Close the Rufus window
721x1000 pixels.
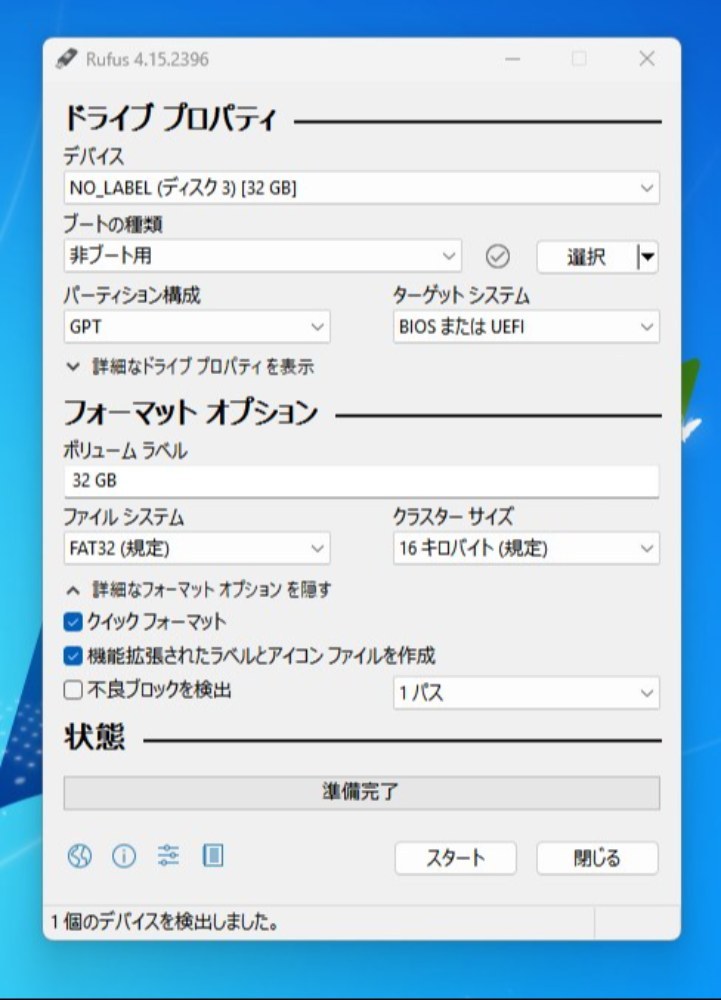point(646,59)
